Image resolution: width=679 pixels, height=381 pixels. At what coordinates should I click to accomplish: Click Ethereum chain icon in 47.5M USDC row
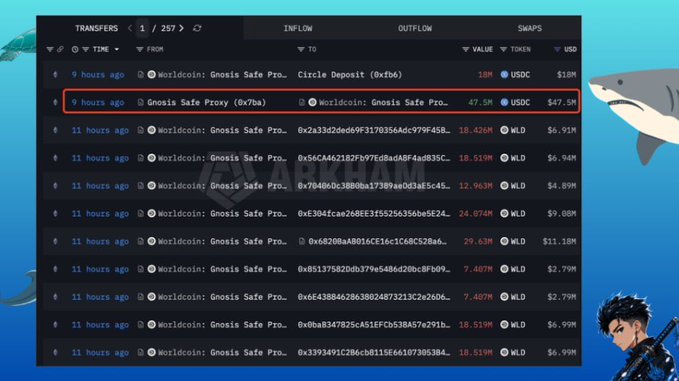click(x=55, y=102)
